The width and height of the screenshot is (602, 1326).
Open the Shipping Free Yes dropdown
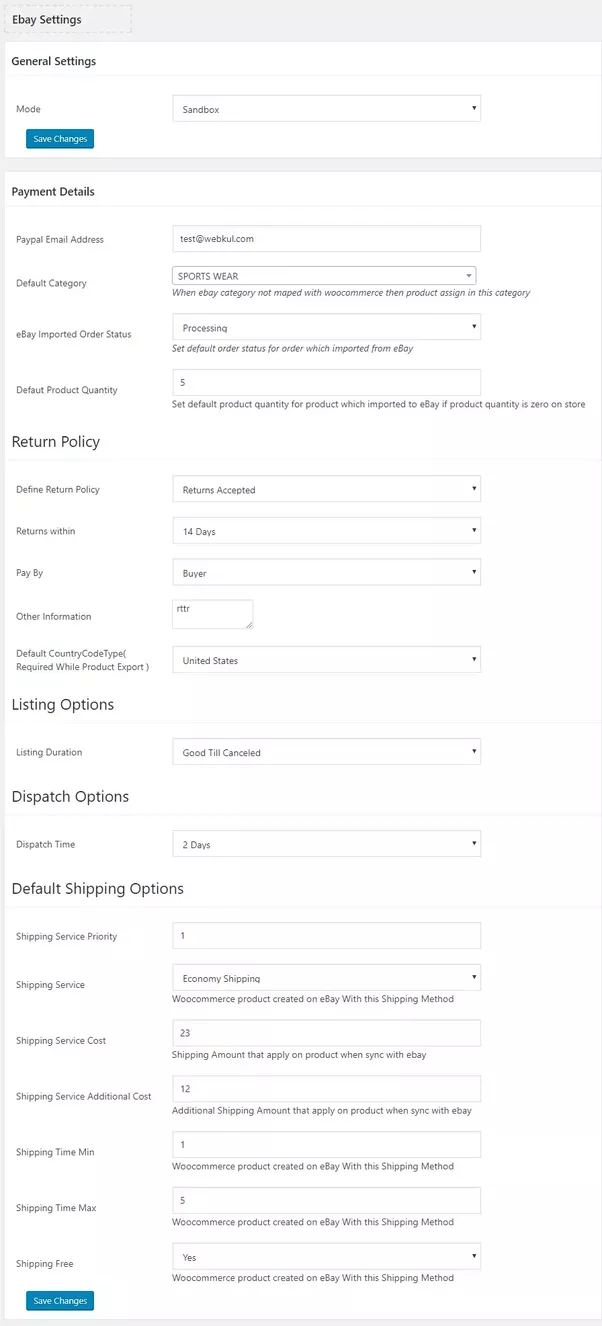tap(326, 1257)
